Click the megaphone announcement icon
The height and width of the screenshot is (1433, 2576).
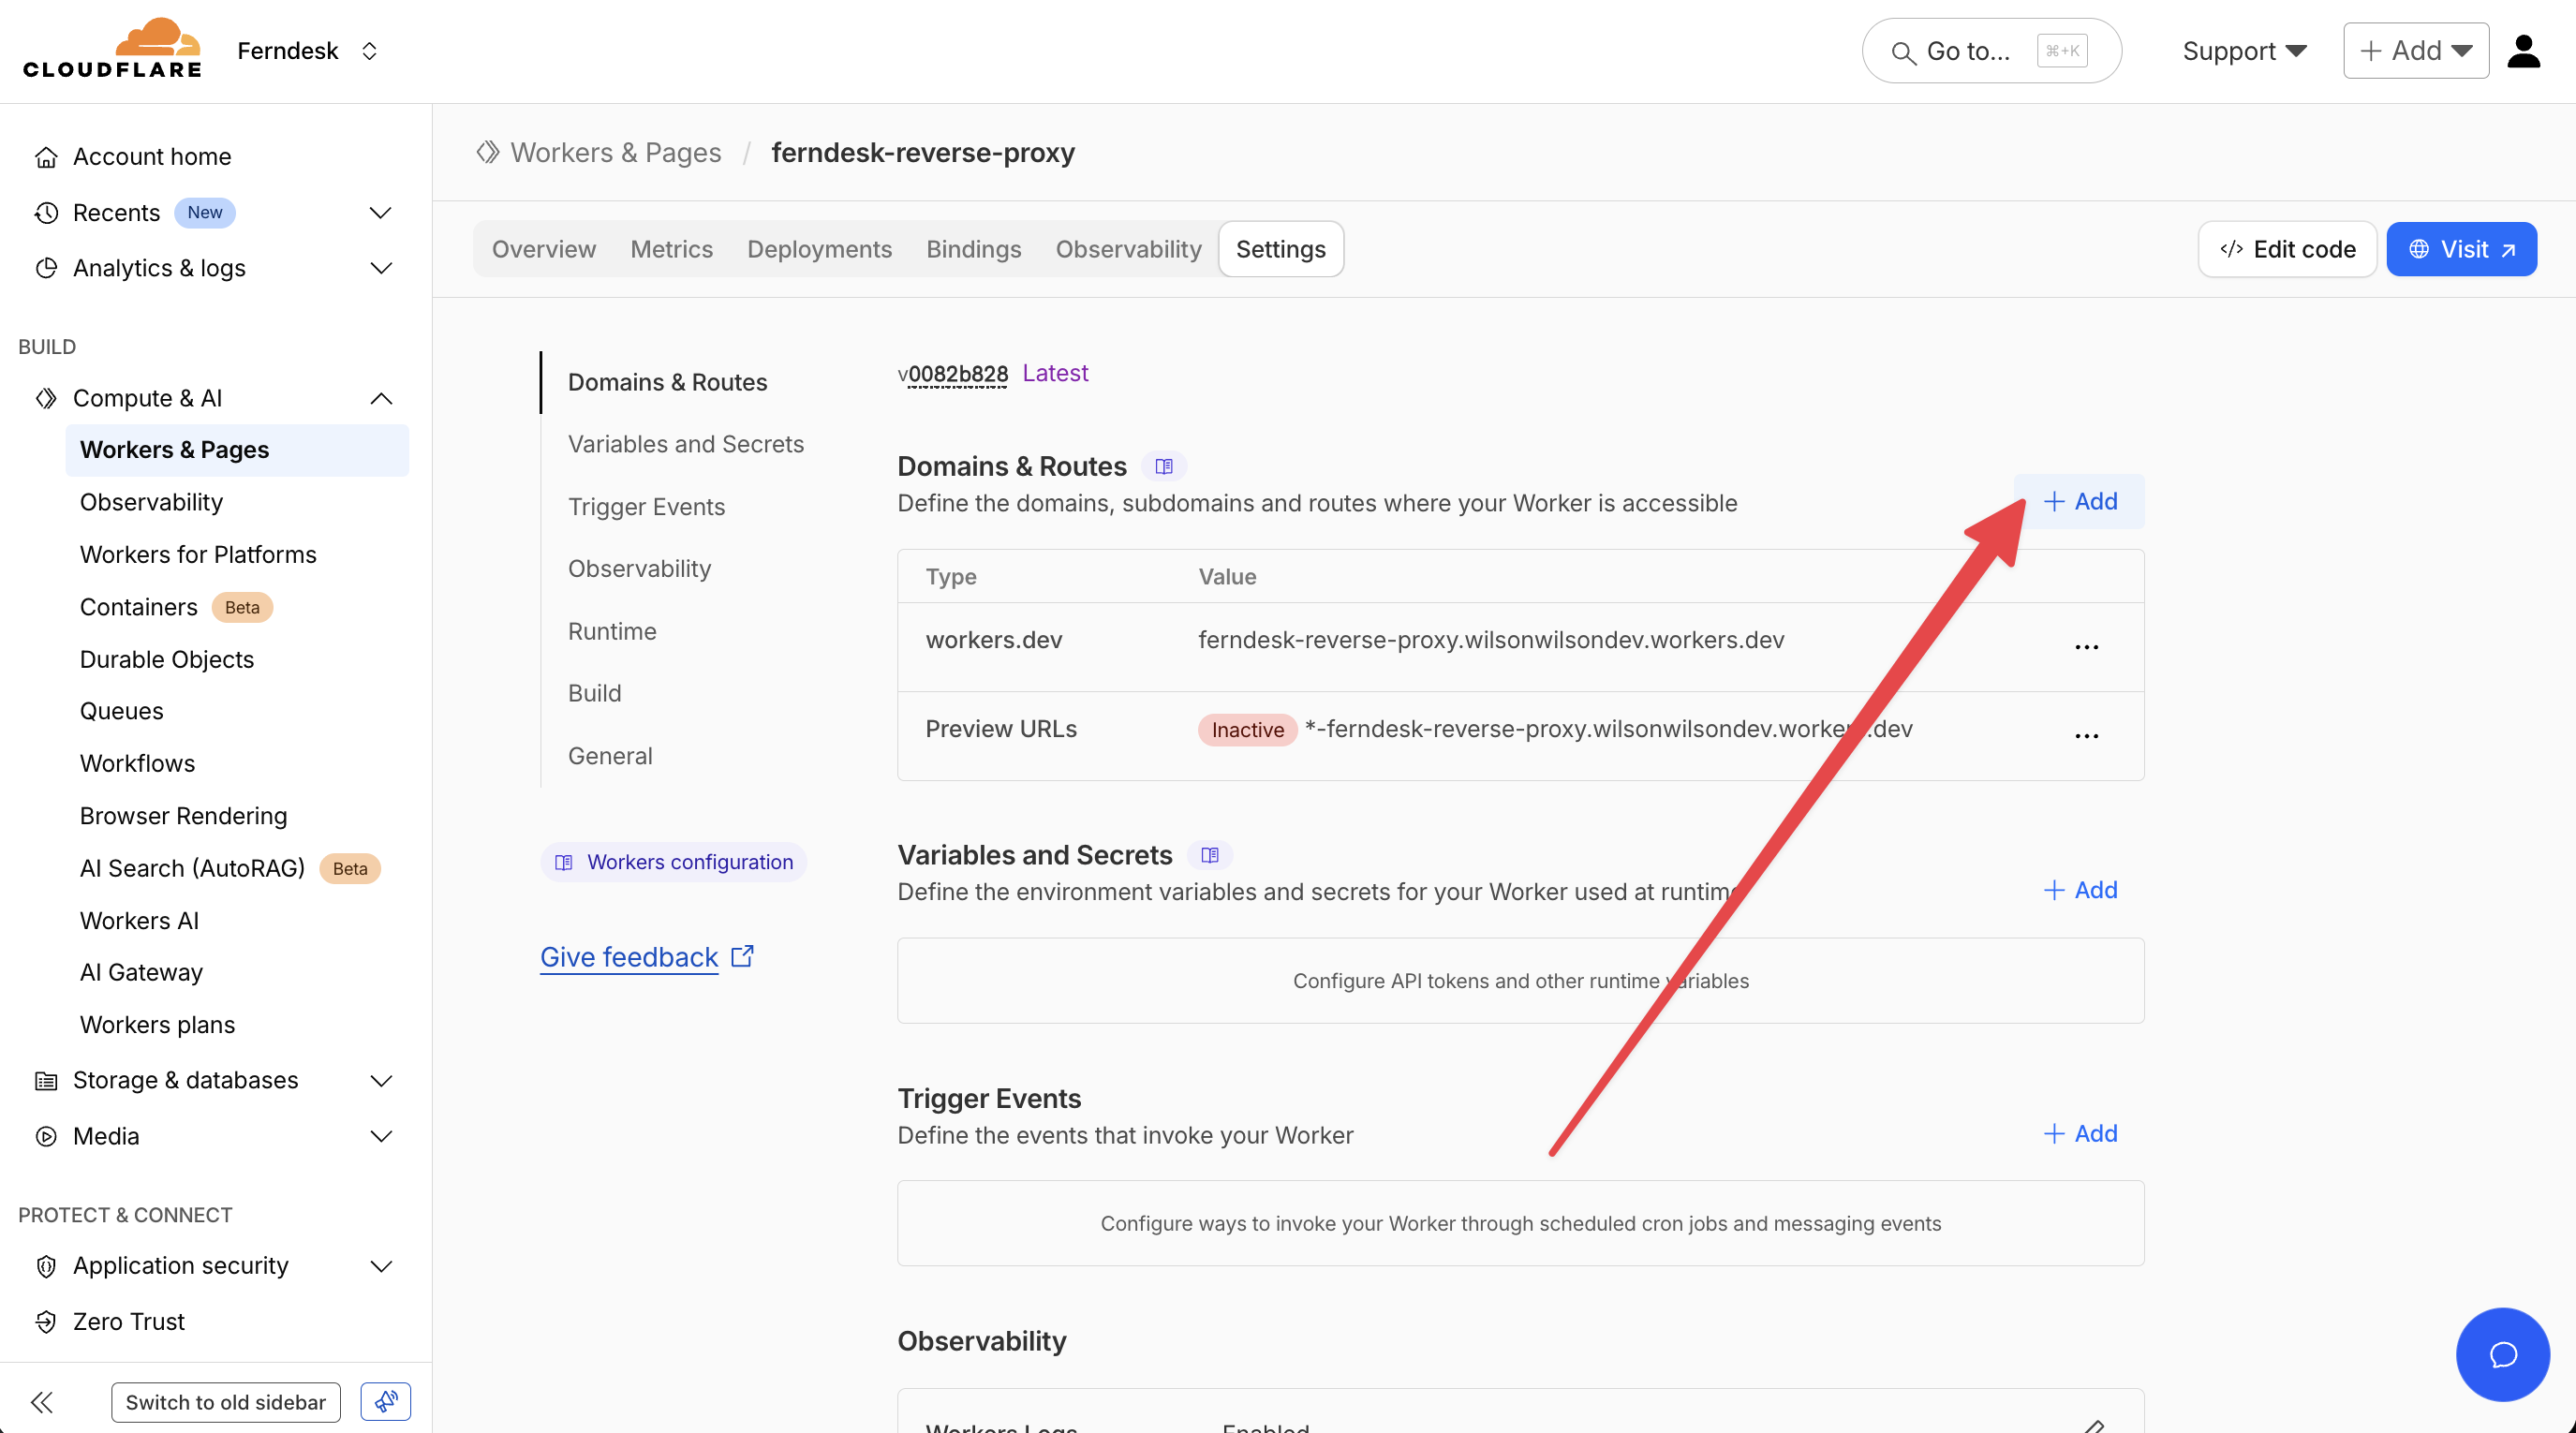[386, 1401]
